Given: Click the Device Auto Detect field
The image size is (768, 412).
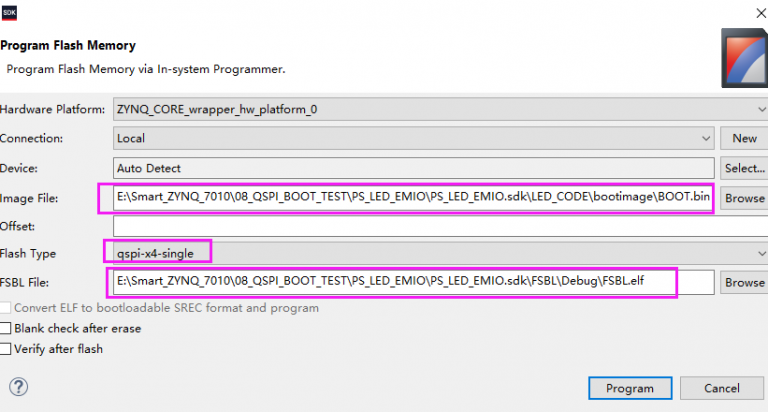Looking at the screenshot, I should pos(413,168).
